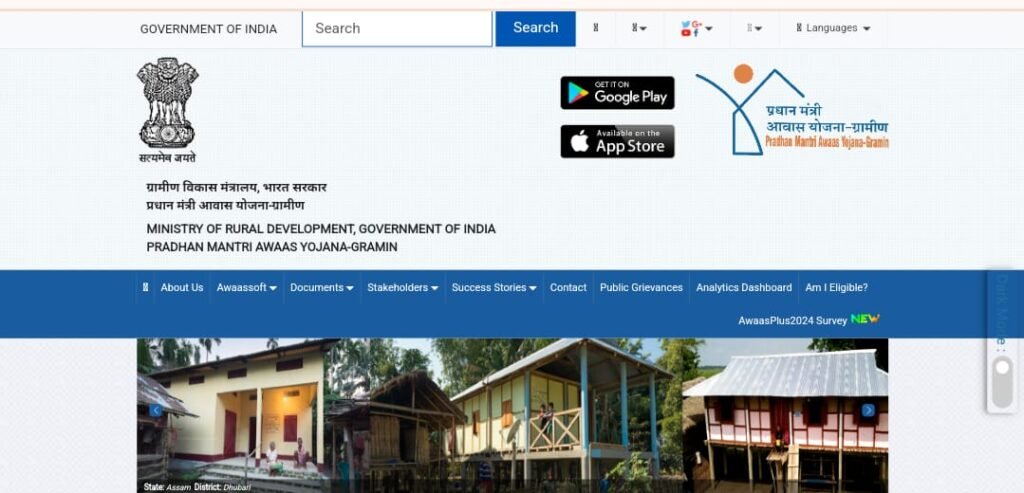This screenshot has width=1024, height=493.
Task: Click the blue Search button
Action: pos(536,28)
